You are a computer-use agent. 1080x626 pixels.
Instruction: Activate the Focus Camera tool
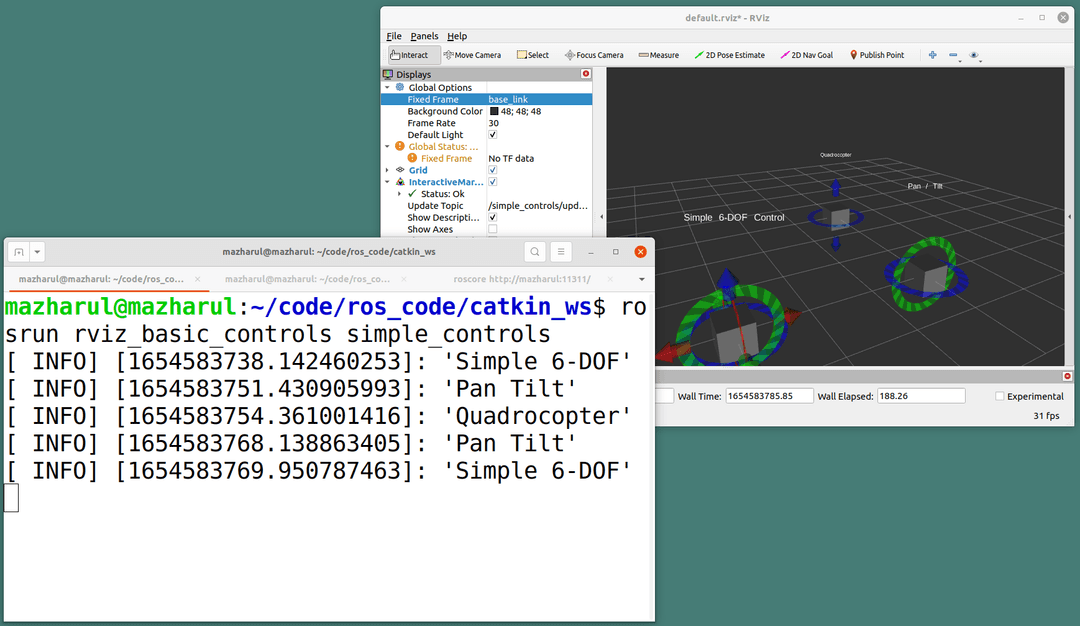(x=594, y=55)
